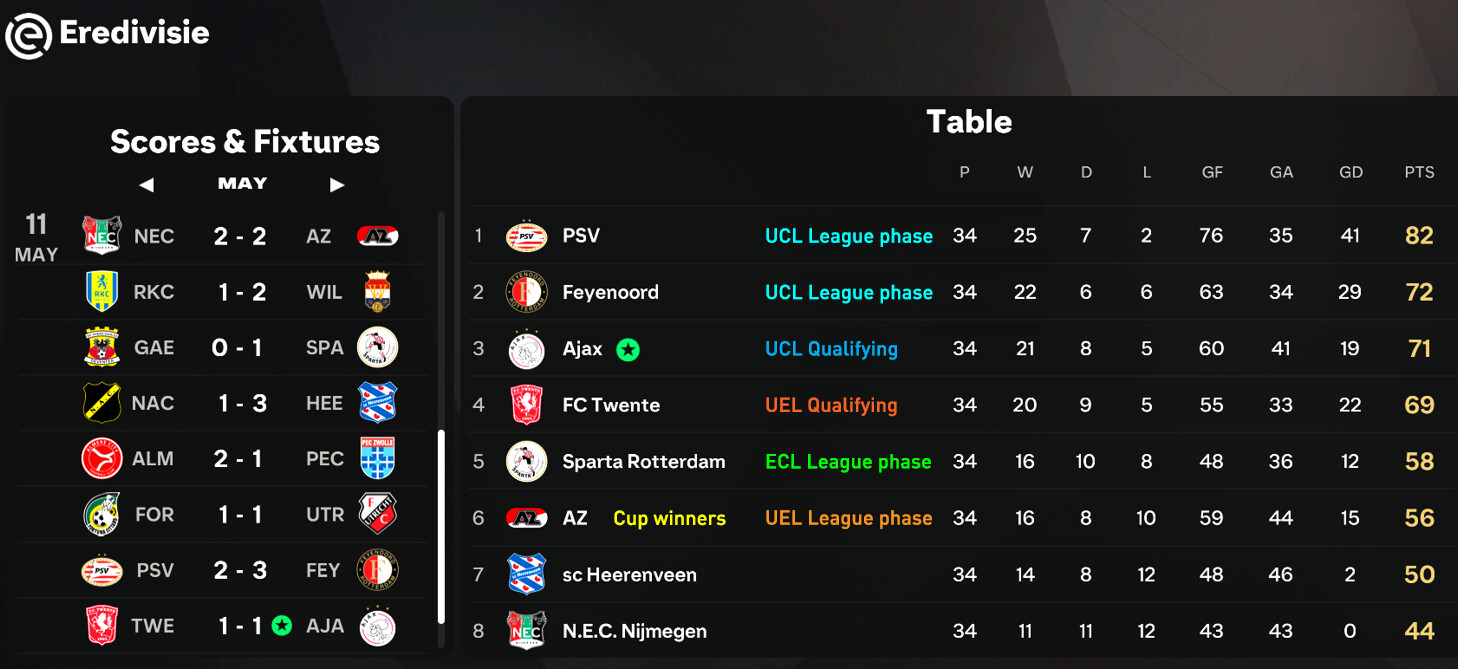1458x669 pixels.
Task: Click the FC Utrecht crest next to UTR
Action: click(x=378, y=514)
